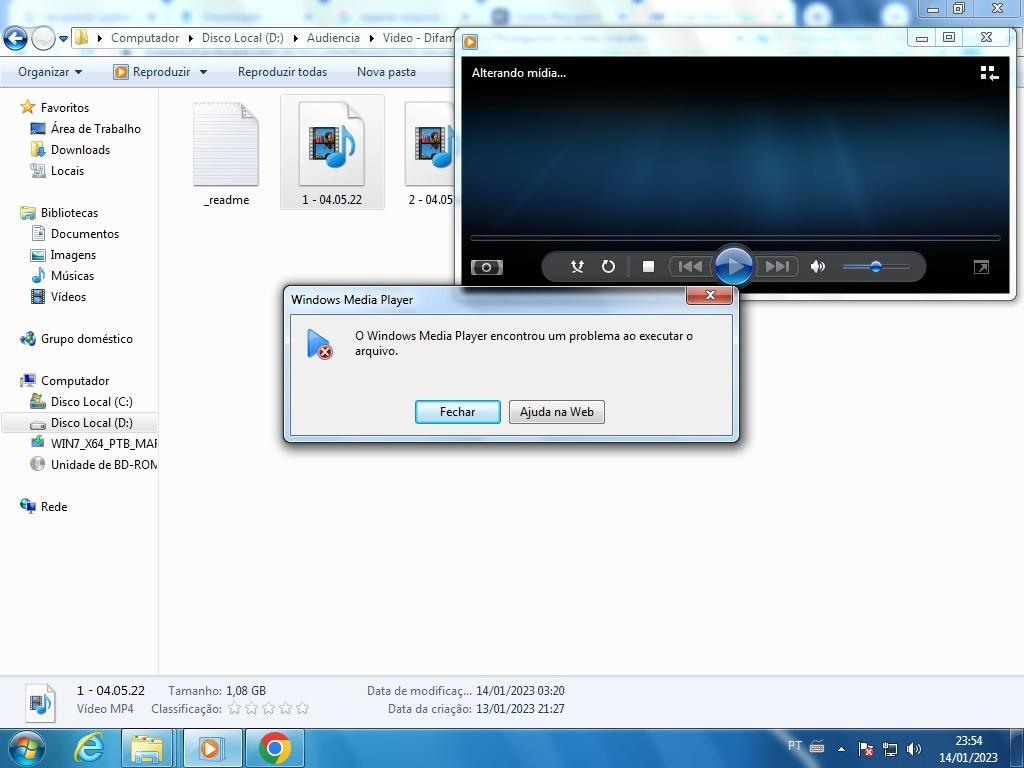Launch Internet Explorer from taskbar
Screen dimensions: 1024x768
point(88,748)
